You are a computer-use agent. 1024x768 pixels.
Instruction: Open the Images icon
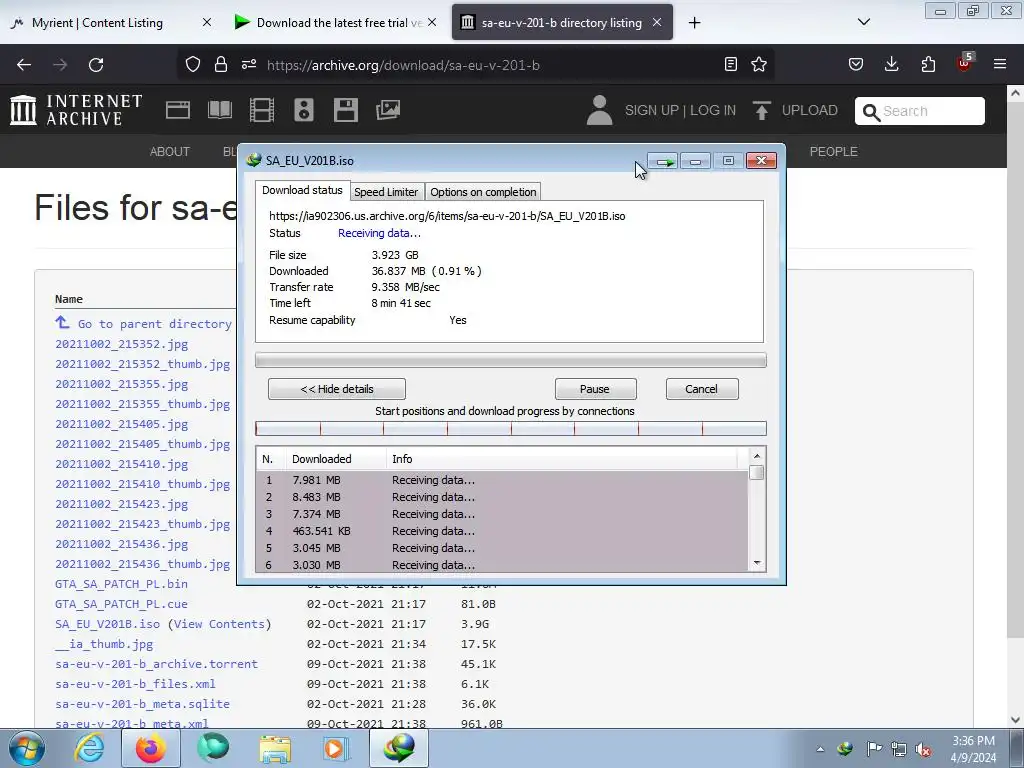pyautogui.click(x=388, y=110)
